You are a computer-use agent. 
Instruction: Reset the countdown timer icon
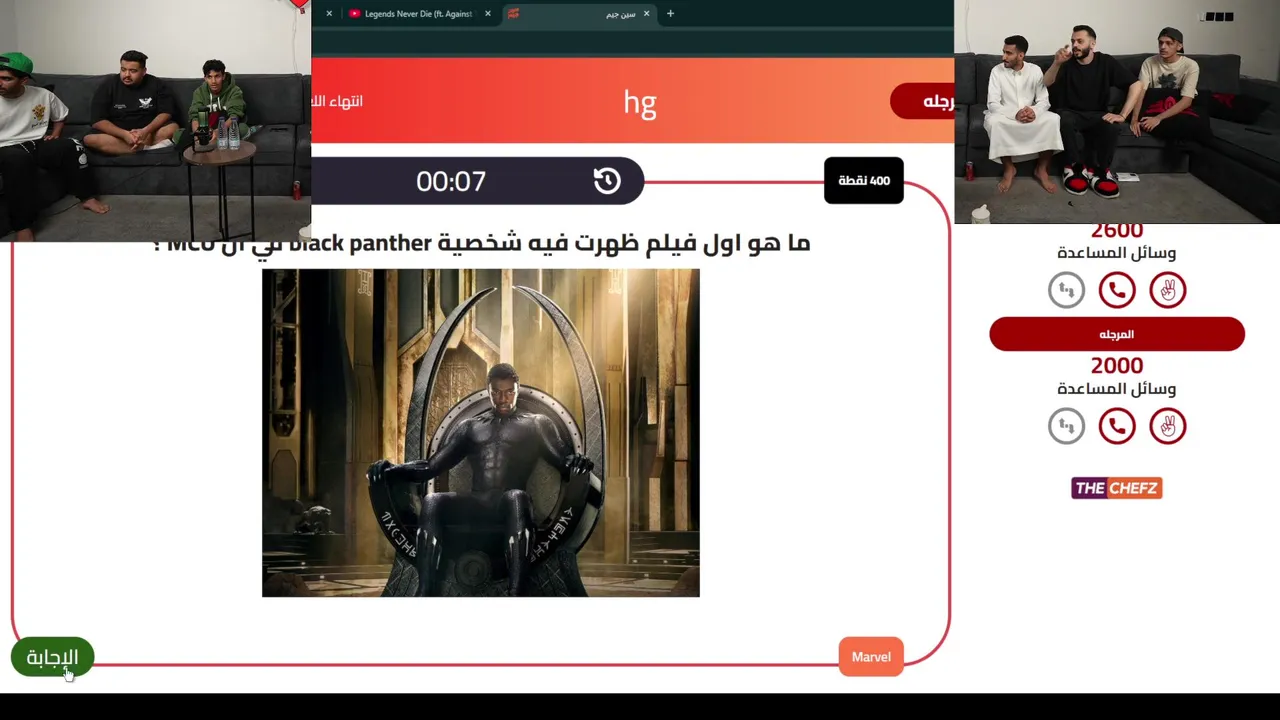pyautogui.click(x=607, y=181)
